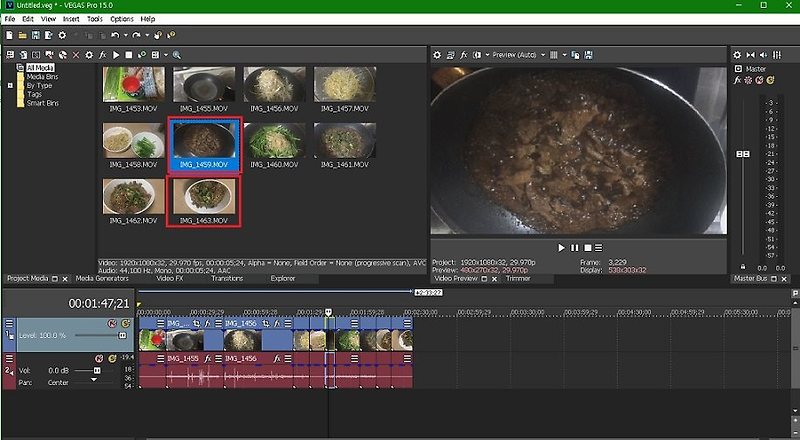Solo the Master bus

coord(770,80)
